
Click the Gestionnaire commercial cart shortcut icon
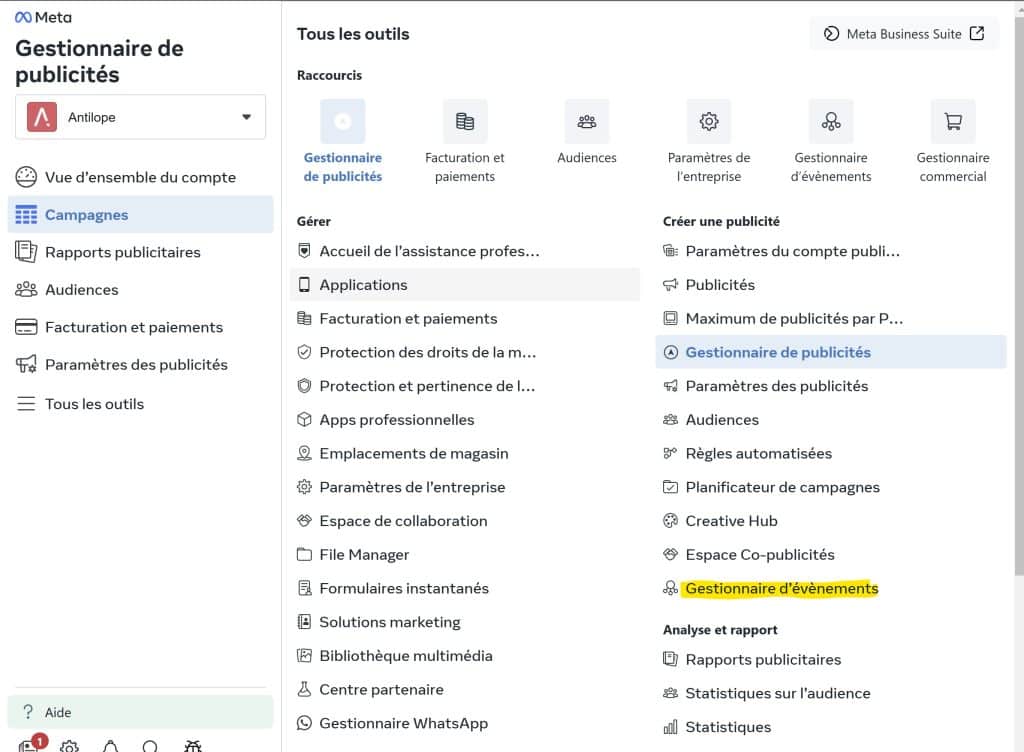tap(953, 121)
